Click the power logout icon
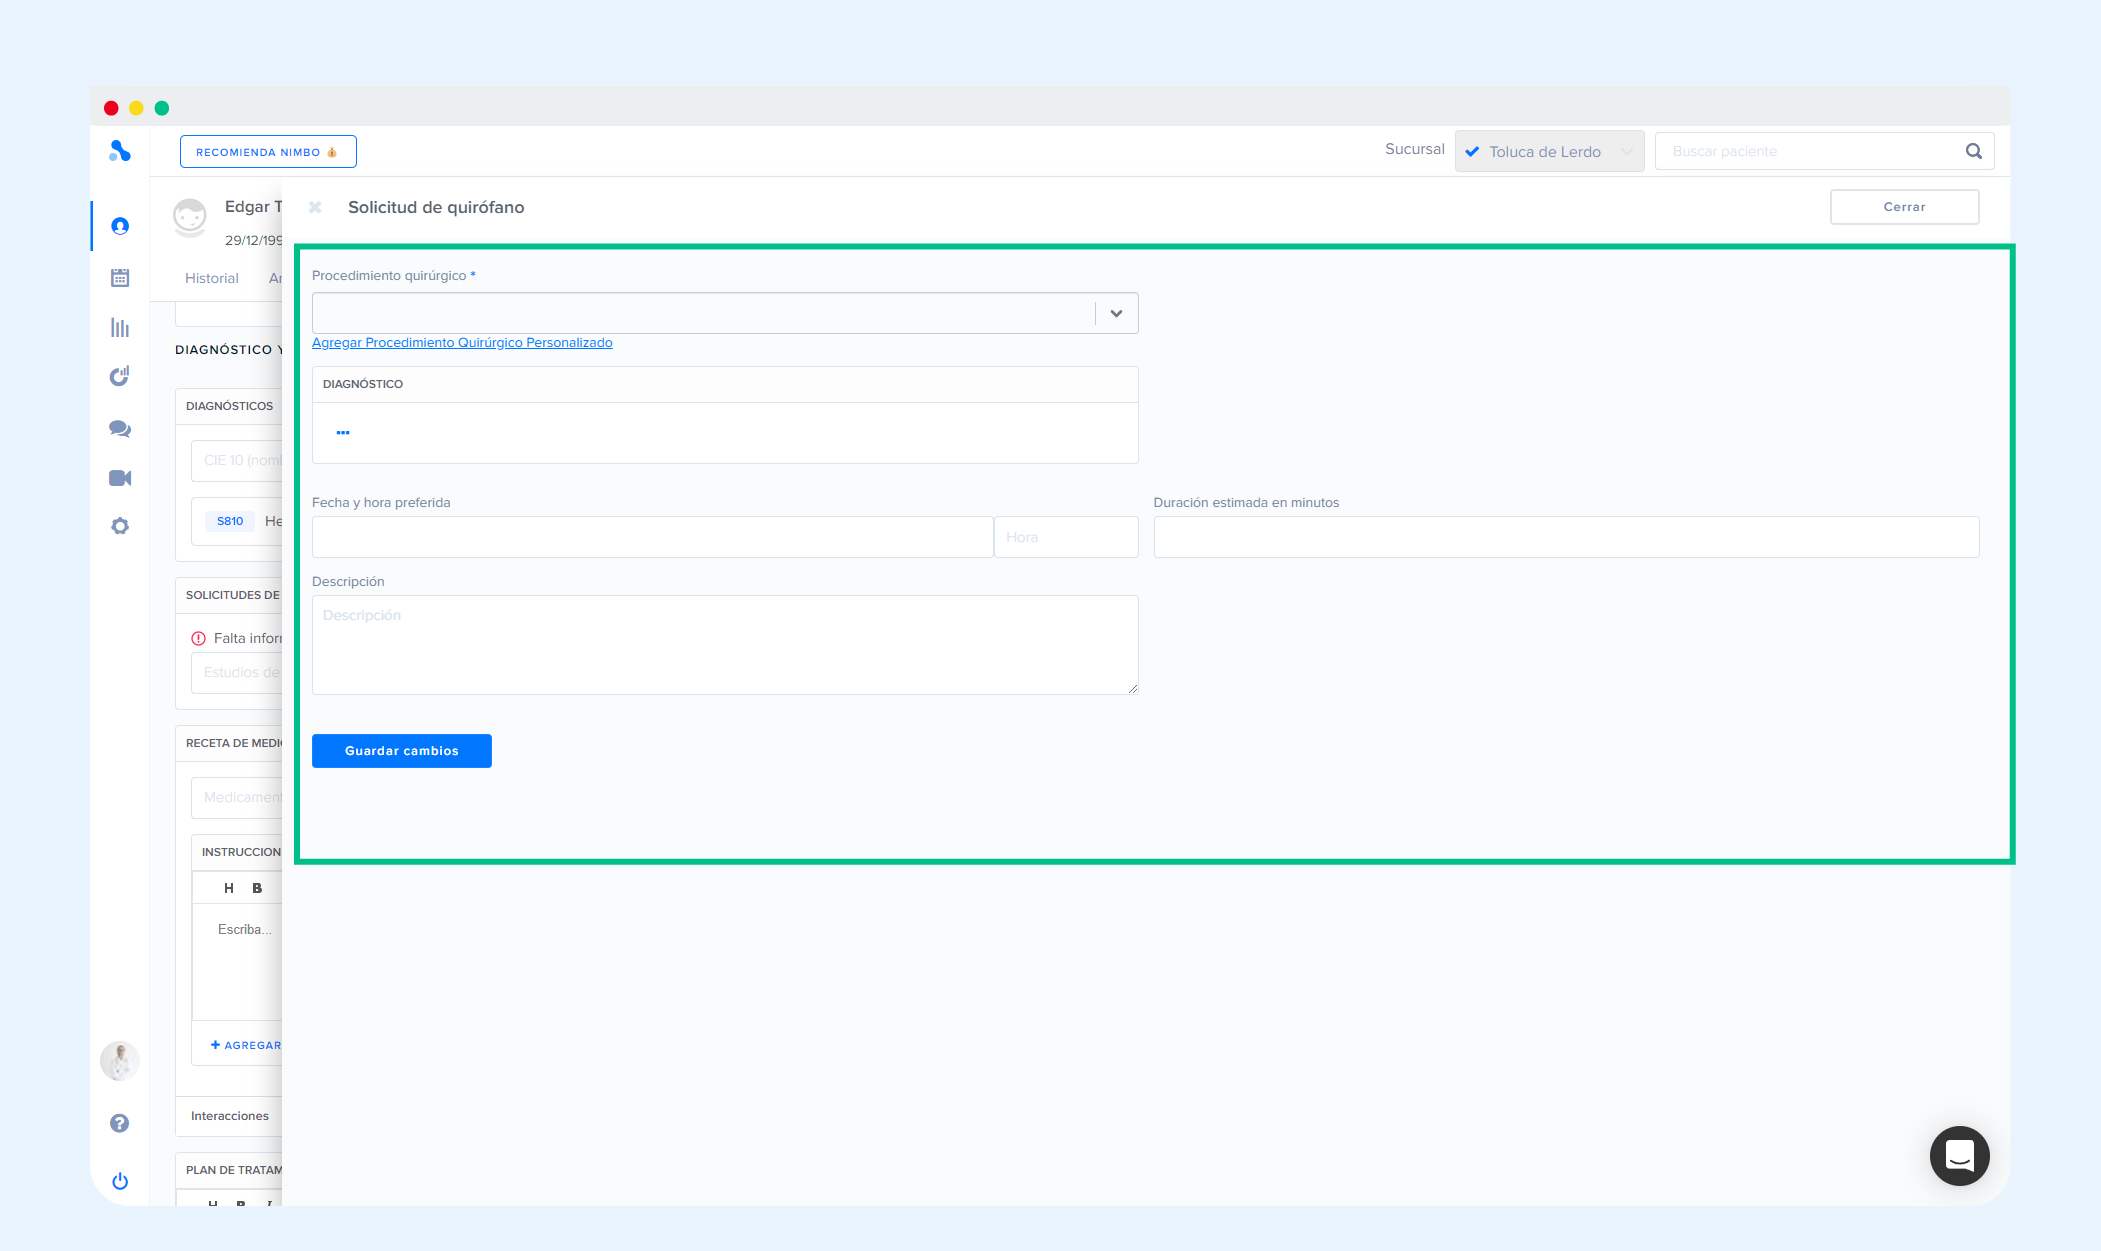 pyautogui.click(x=120, y=1181)
